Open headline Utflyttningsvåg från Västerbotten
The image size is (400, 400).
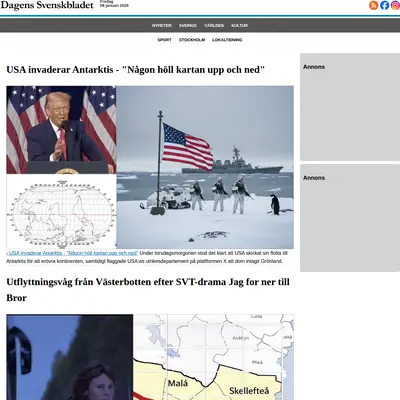[148, 290]
